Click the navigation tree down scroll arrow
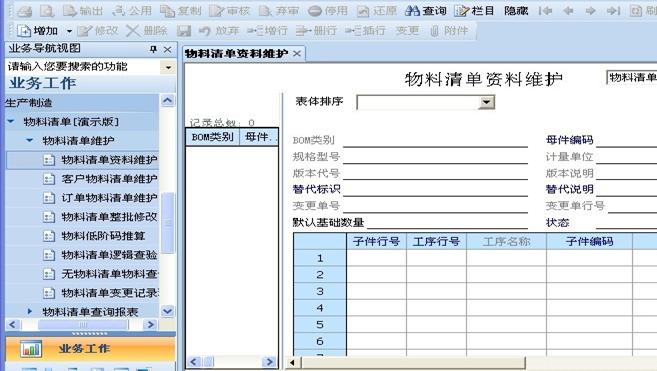This screenshot has height=371, width=657. pos(167,311)
